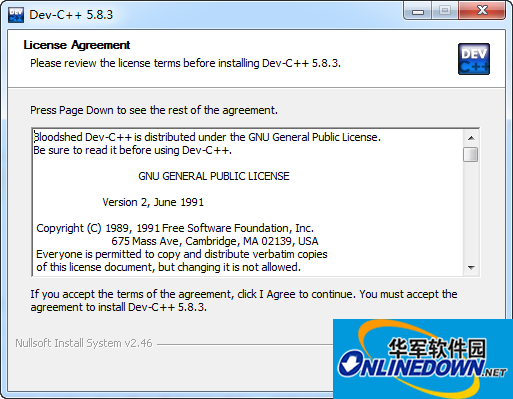Click the 'Please review the license terms' subtitle
Screen dimensions: 513x399
point(186,63)
